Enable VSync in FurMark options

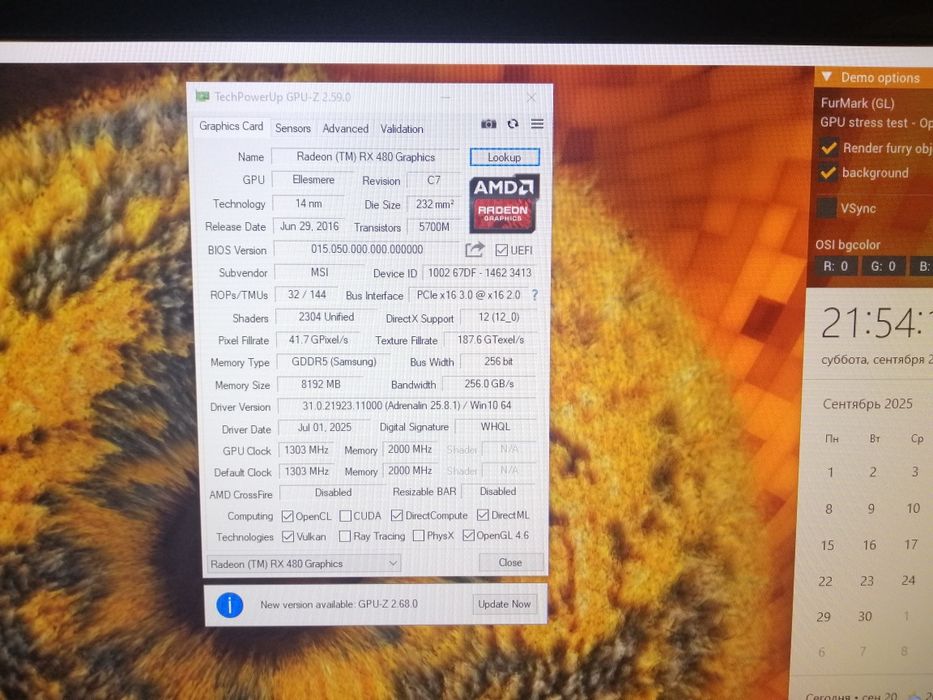827,208
